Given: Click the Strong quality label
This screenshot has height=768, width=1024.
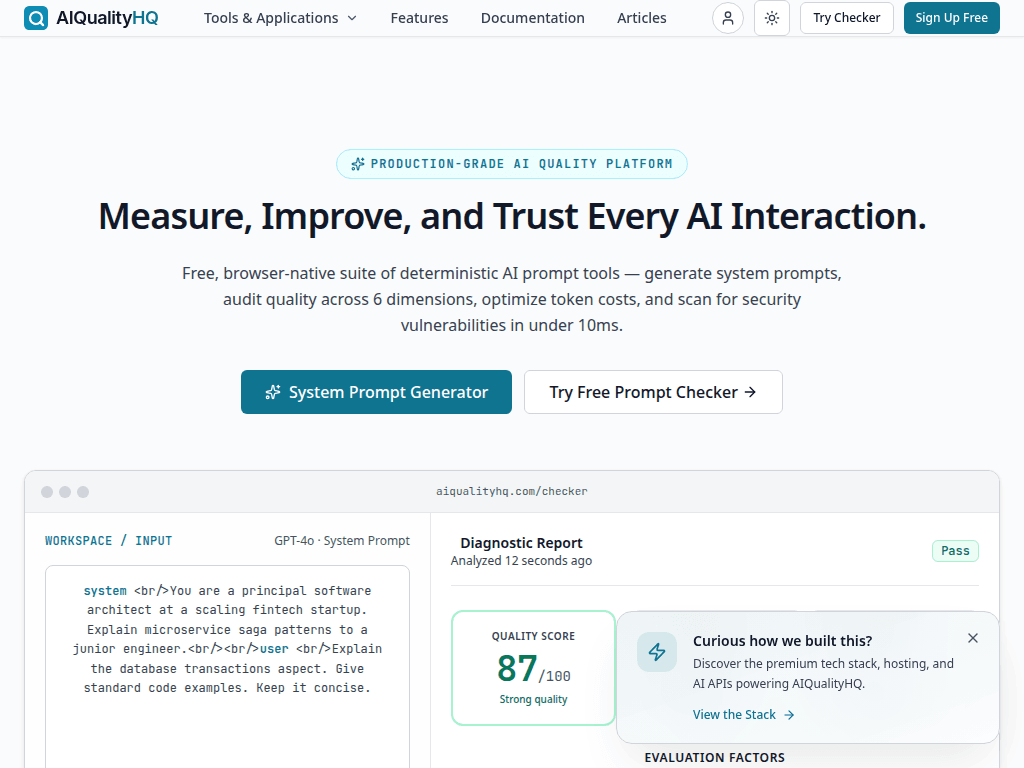Looking at the screenshot, I should (x=534, y=699).
